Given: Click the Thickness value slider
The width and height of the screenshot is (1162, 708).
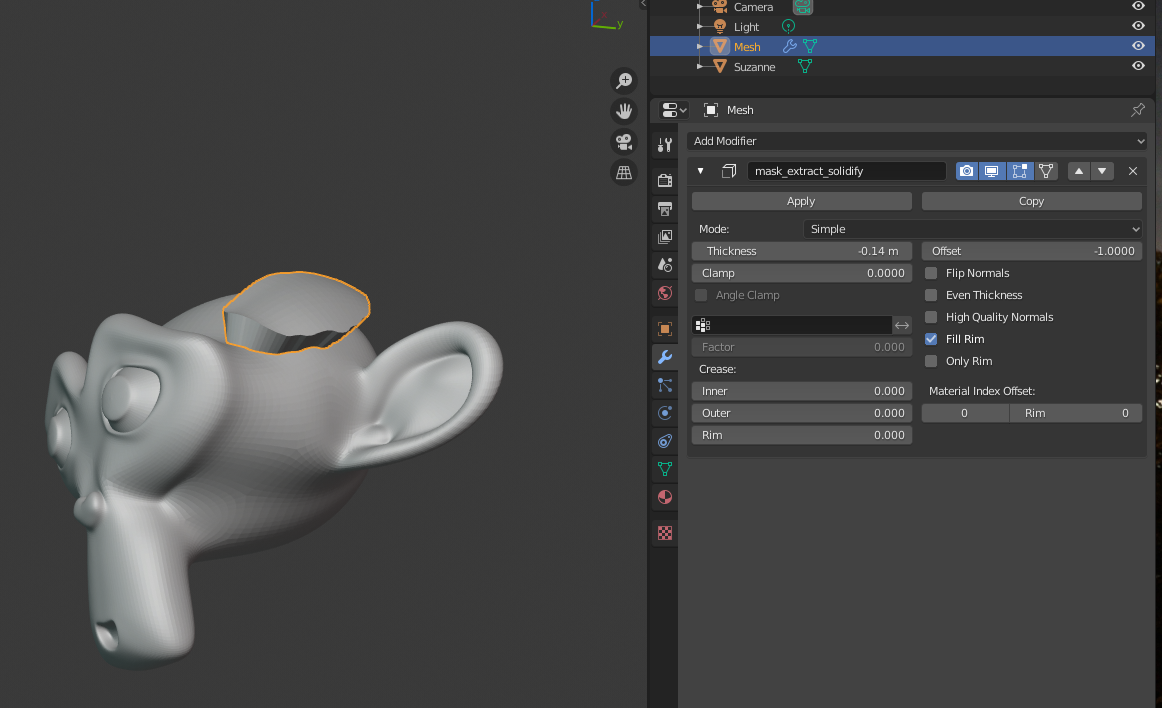Looking at the screenshot, I should pos(801,251).
